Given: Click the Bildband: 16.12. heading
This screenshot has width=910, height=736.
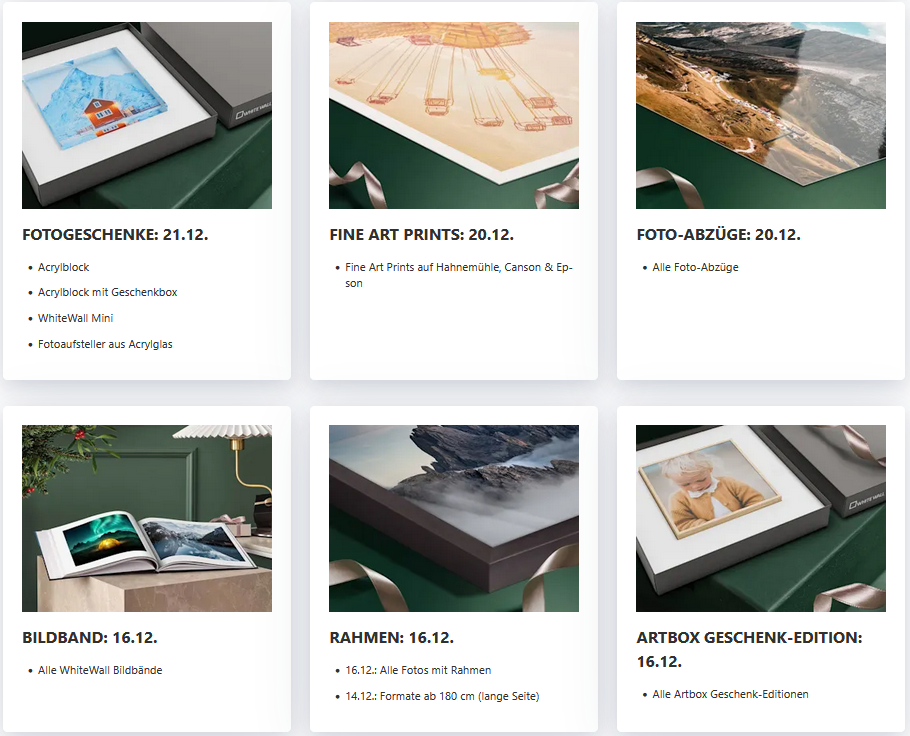Looking at the screenshot, I should 90,637.
